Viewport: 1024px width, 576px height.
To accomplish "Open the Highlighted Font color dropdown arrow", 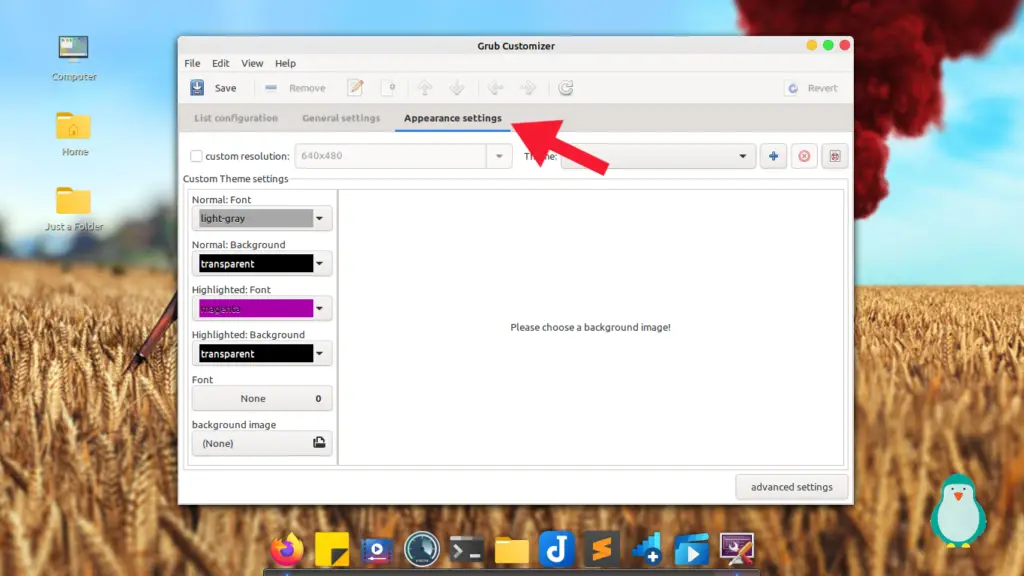I will tap(319, 308).
